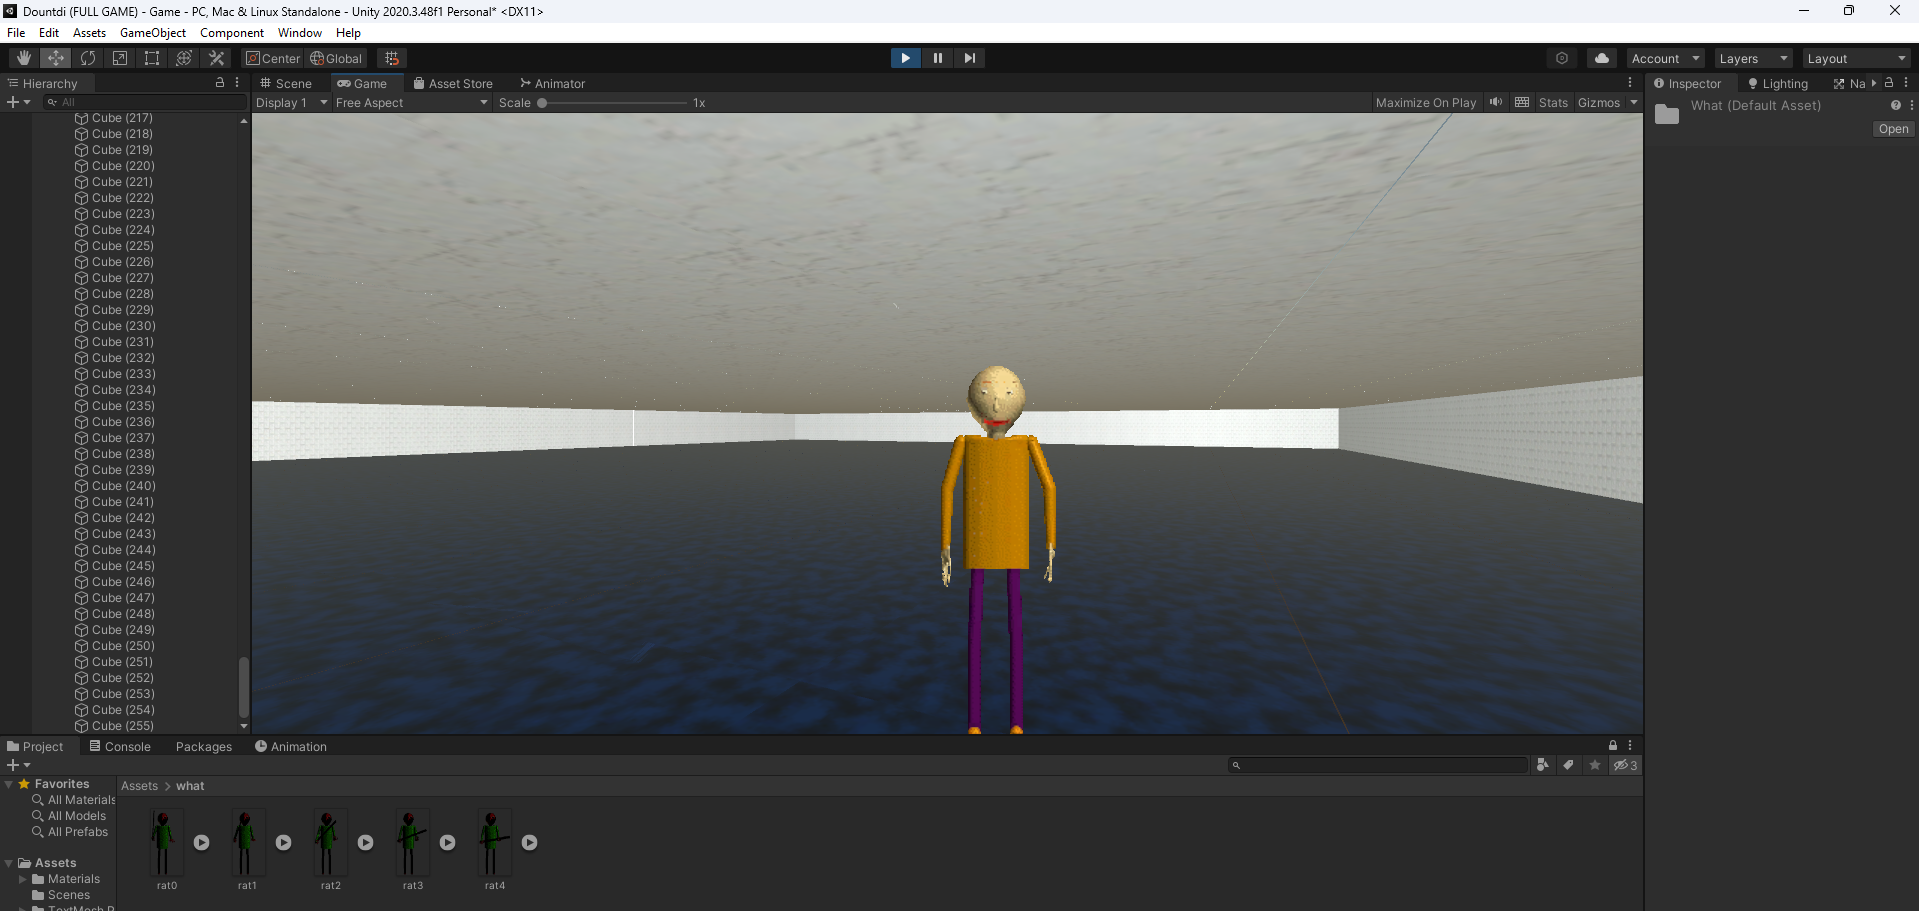Open the GameObject menu
Viewport: 1919px width, 911px height.
[x=153, y=33]
